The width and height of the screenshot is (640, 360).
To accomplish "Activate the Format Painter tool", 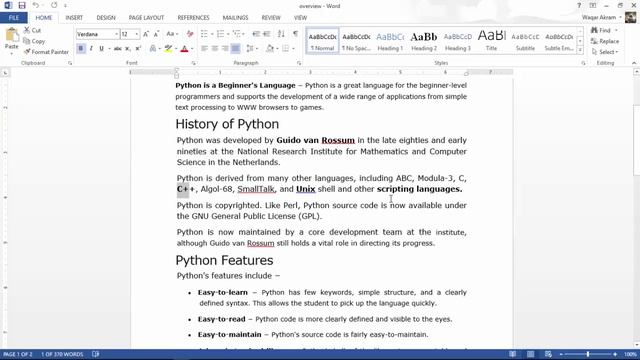I will tap(46, 52).
